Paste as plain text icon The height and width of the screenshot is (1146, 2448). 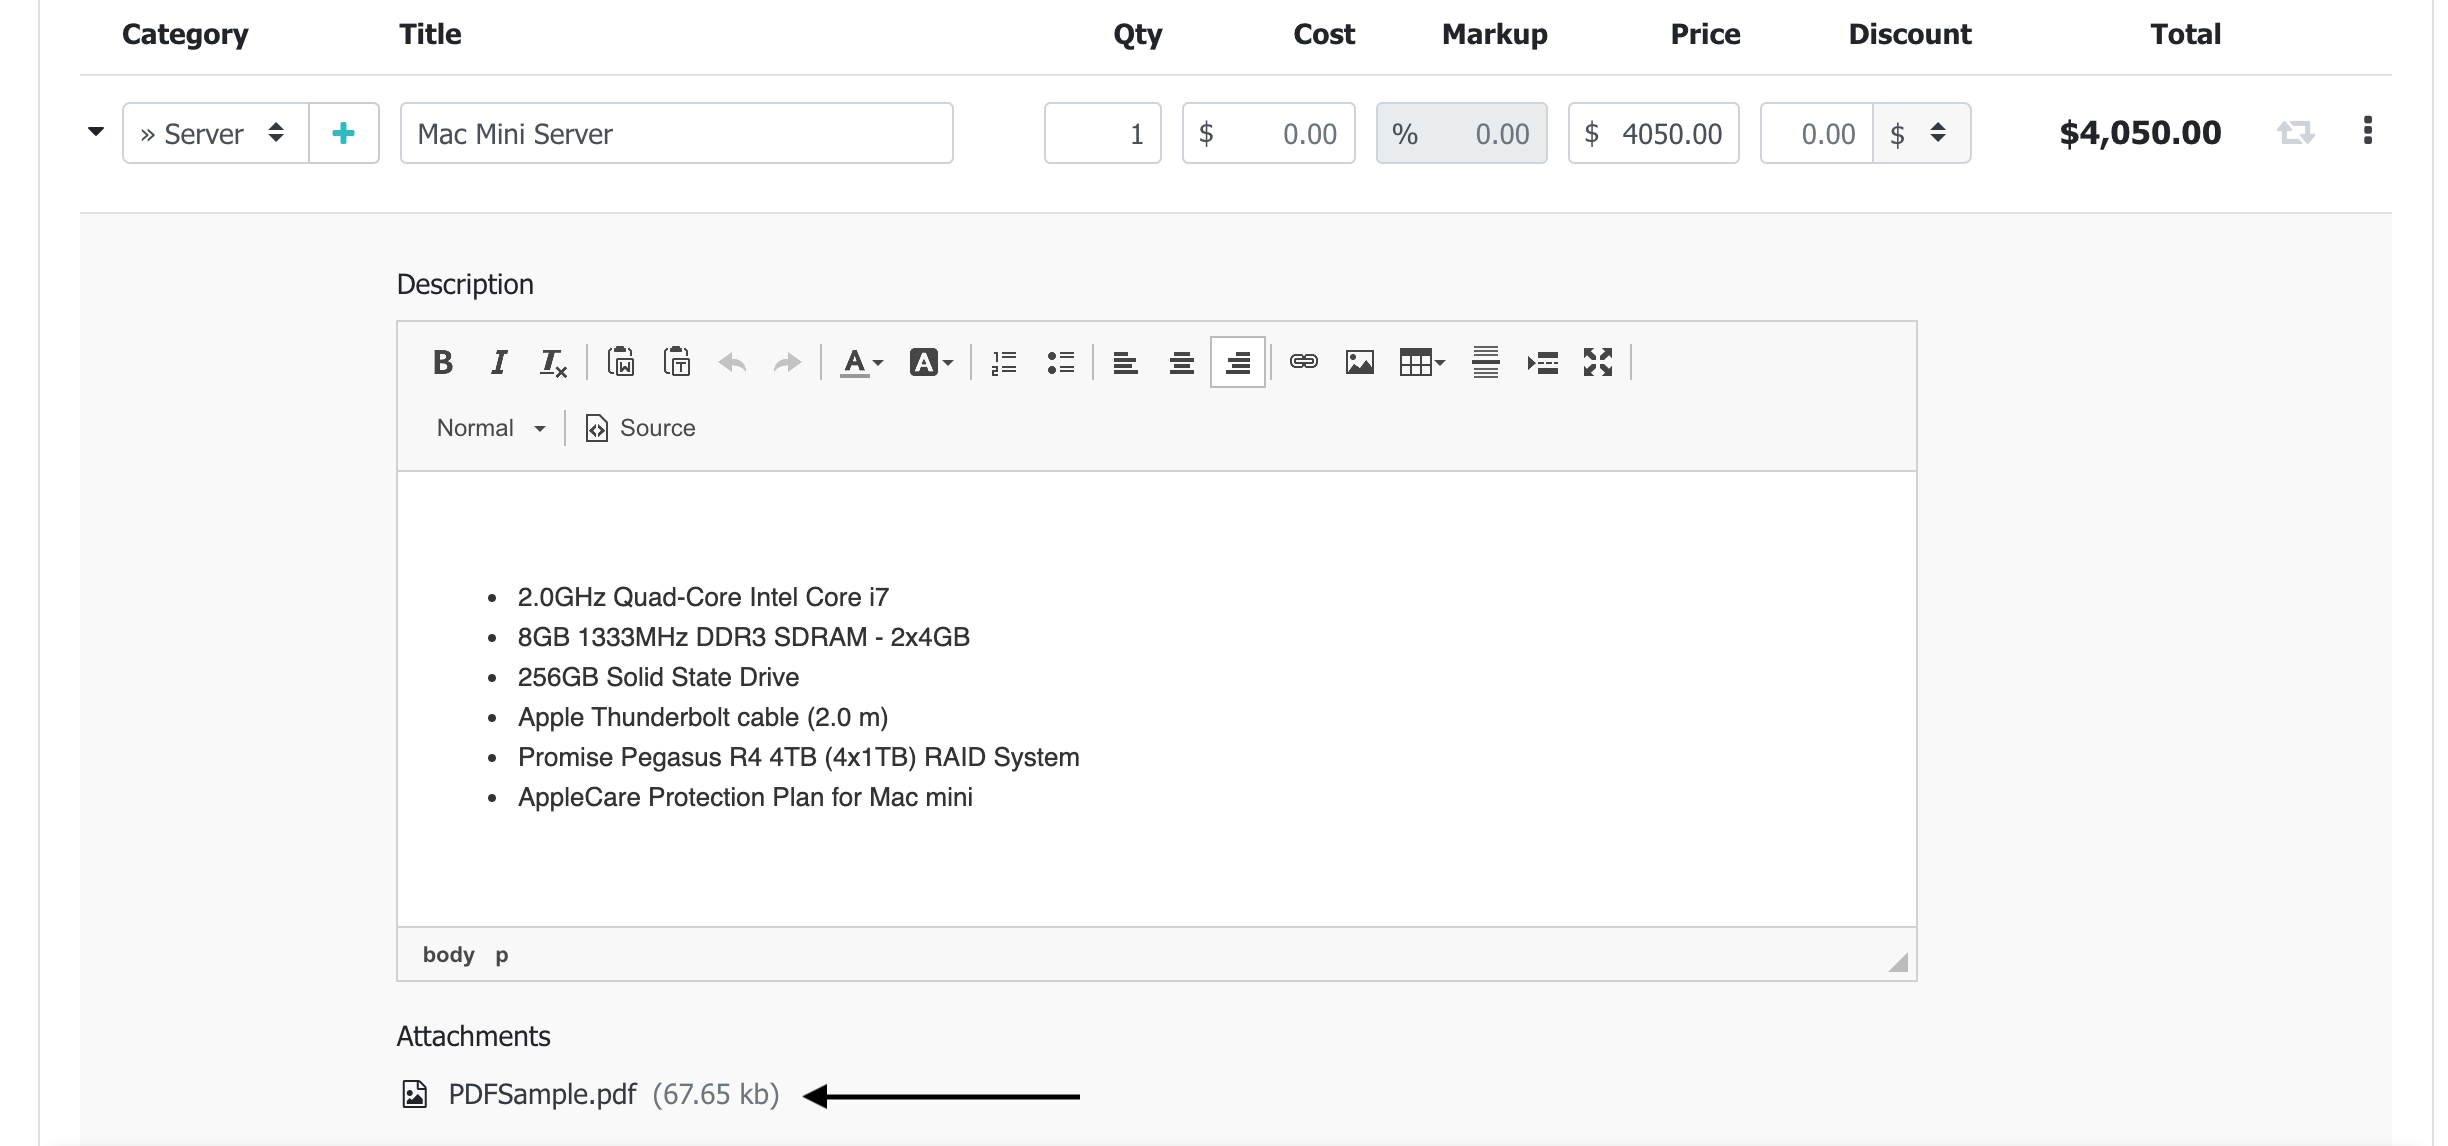click(x=677, y=362)
